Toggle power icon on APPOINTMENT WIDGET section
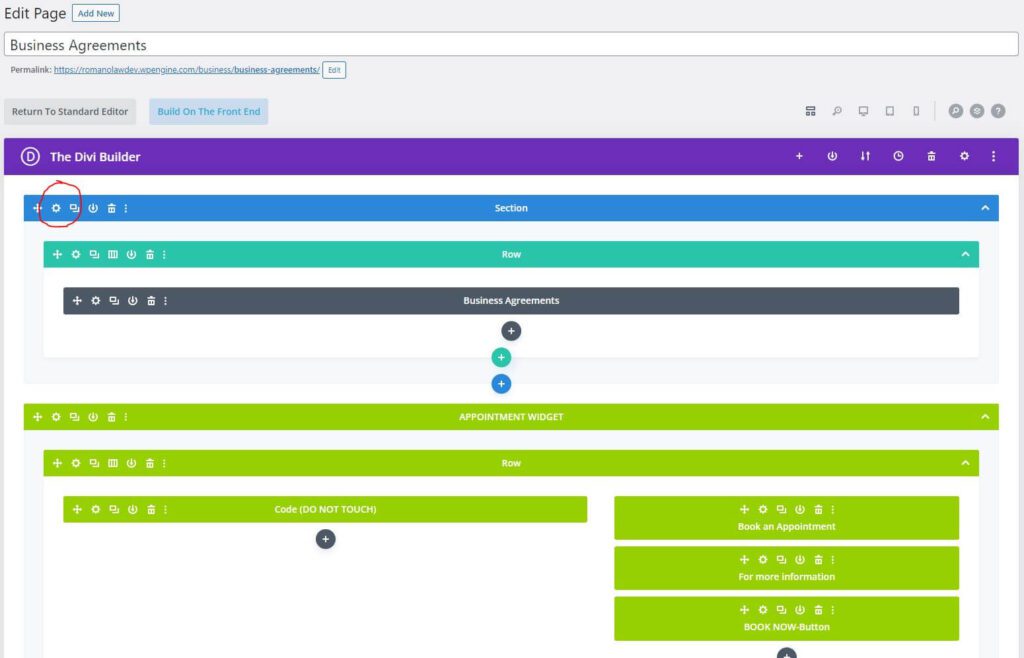The height and width of the screenshot is (658, 1024). (93, 417)
